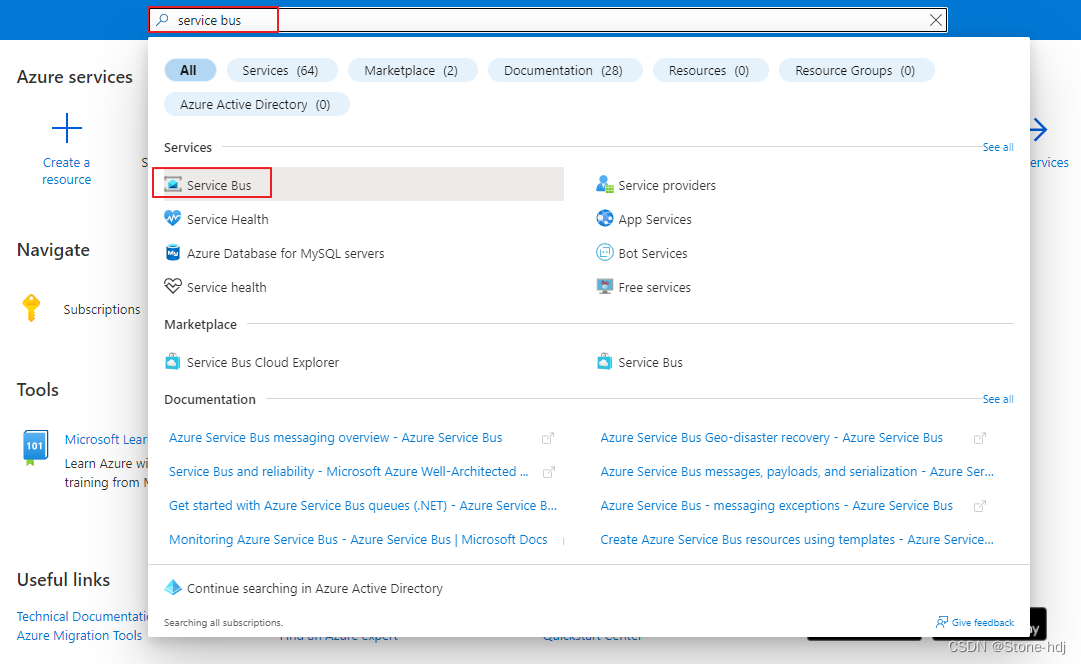
Task: Click the Microsoft Learn 101 icon
Action: click(35, 447)
